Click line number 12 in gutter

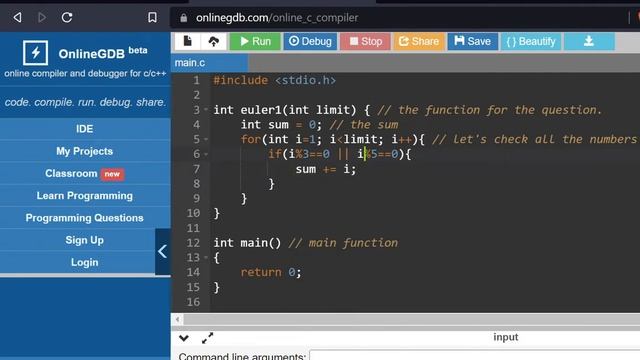click(193, 243)
